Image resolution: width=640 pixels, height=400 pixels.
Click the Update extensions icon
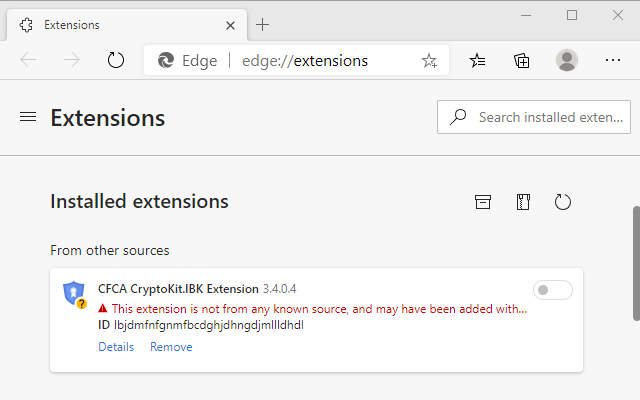[x=563, y=202]
